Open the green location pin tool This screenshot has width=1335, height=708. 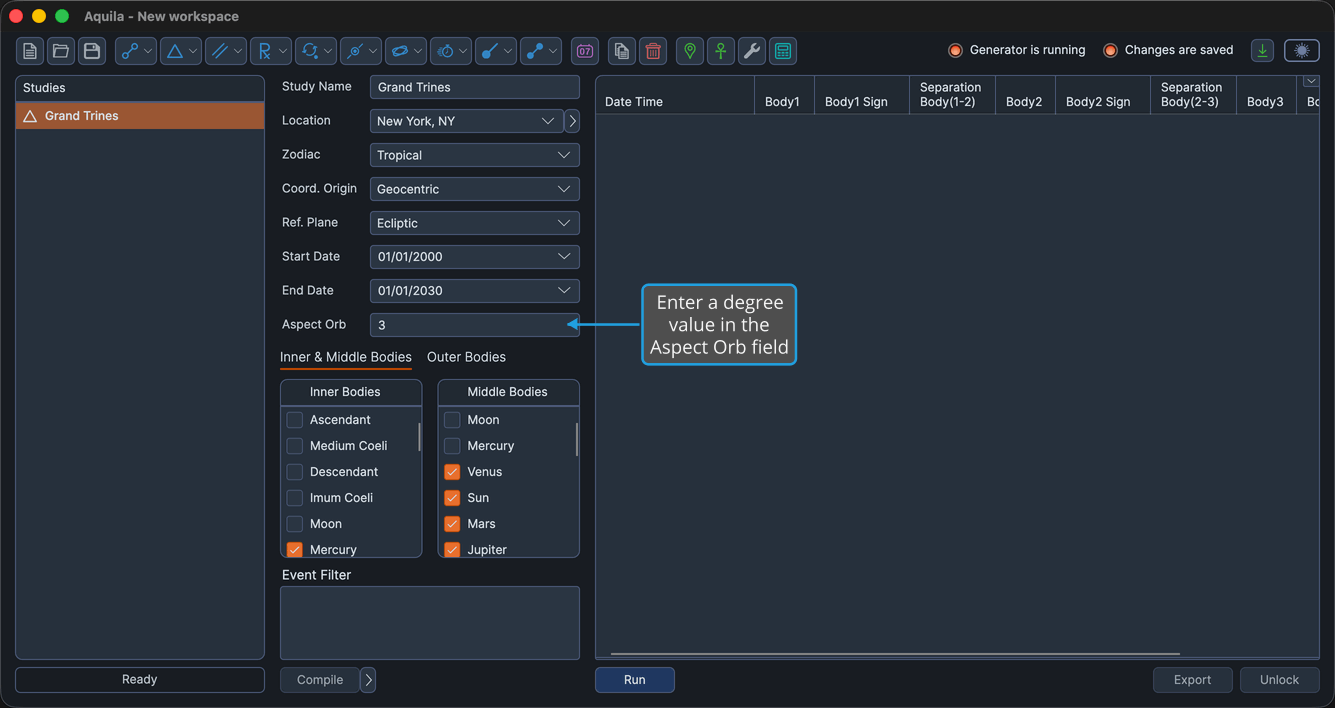[690, 51]
